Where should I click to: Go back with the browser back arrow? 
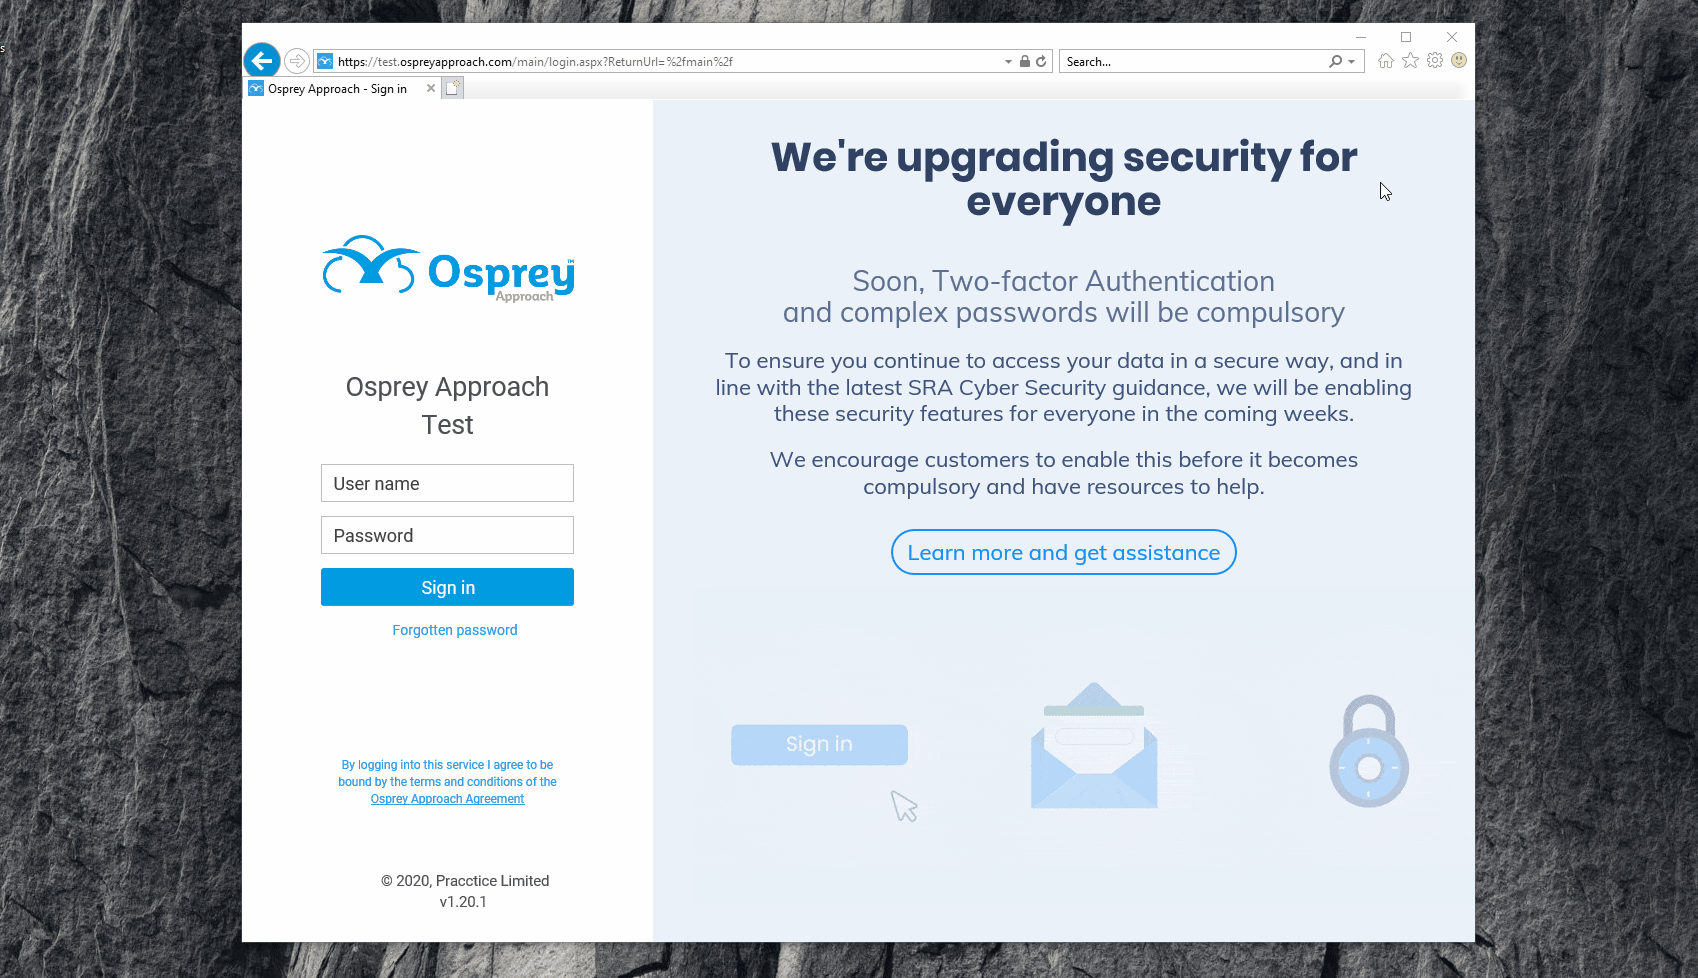[x=262, y=60]
